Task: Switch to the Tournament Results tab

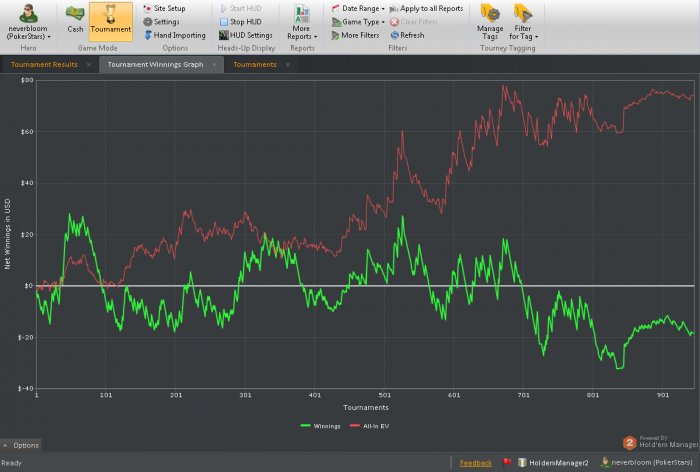Action: (x=44, y=64)
